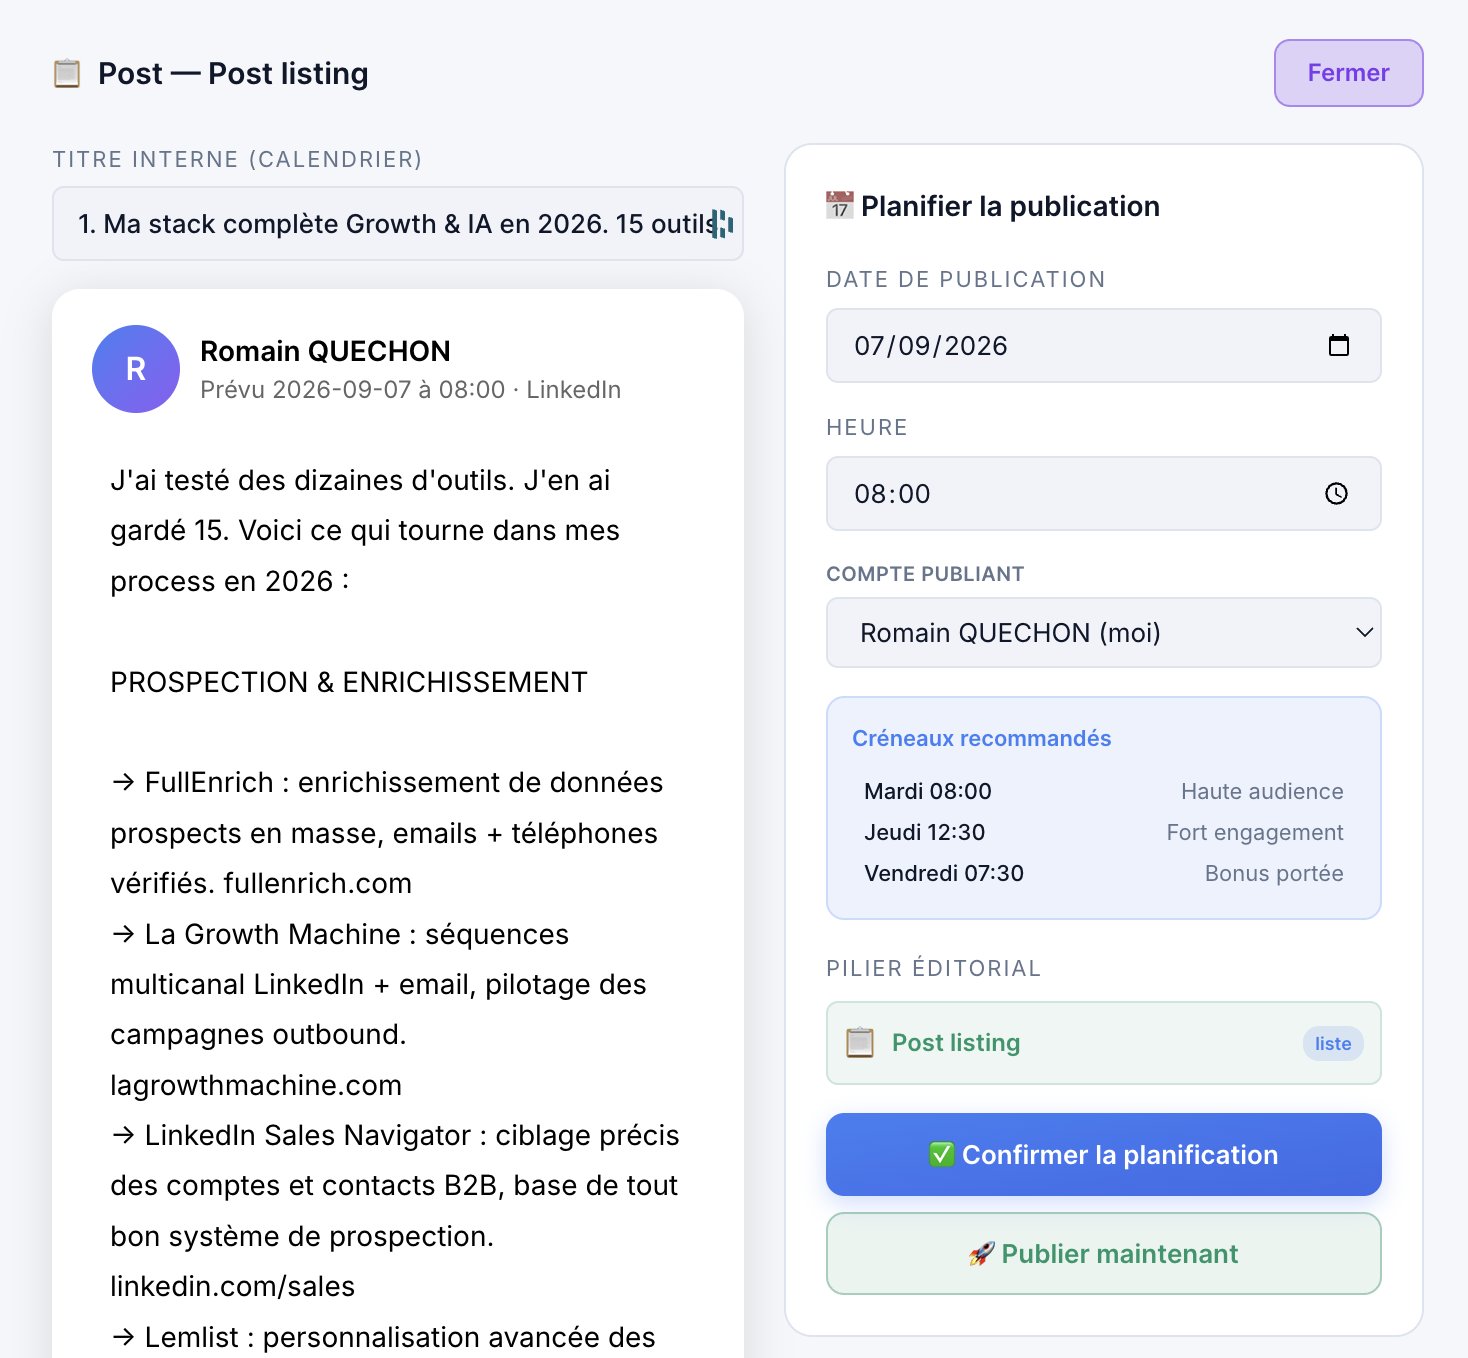Click the clipboard icon in Post listing pillar
Viewport: 1468px width, 1358px height.
[860, 1042]
